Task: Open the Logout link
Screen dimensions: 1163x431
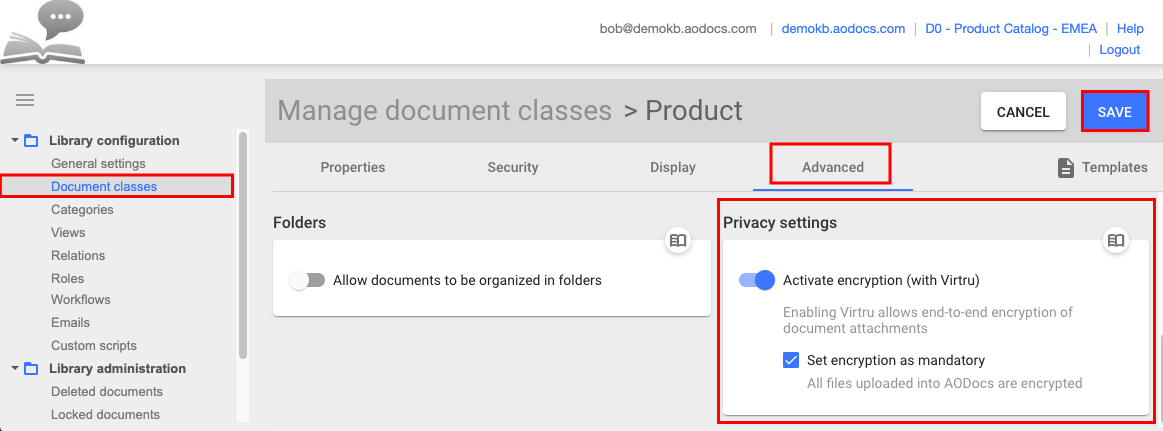Action: tap(1119, 50)
